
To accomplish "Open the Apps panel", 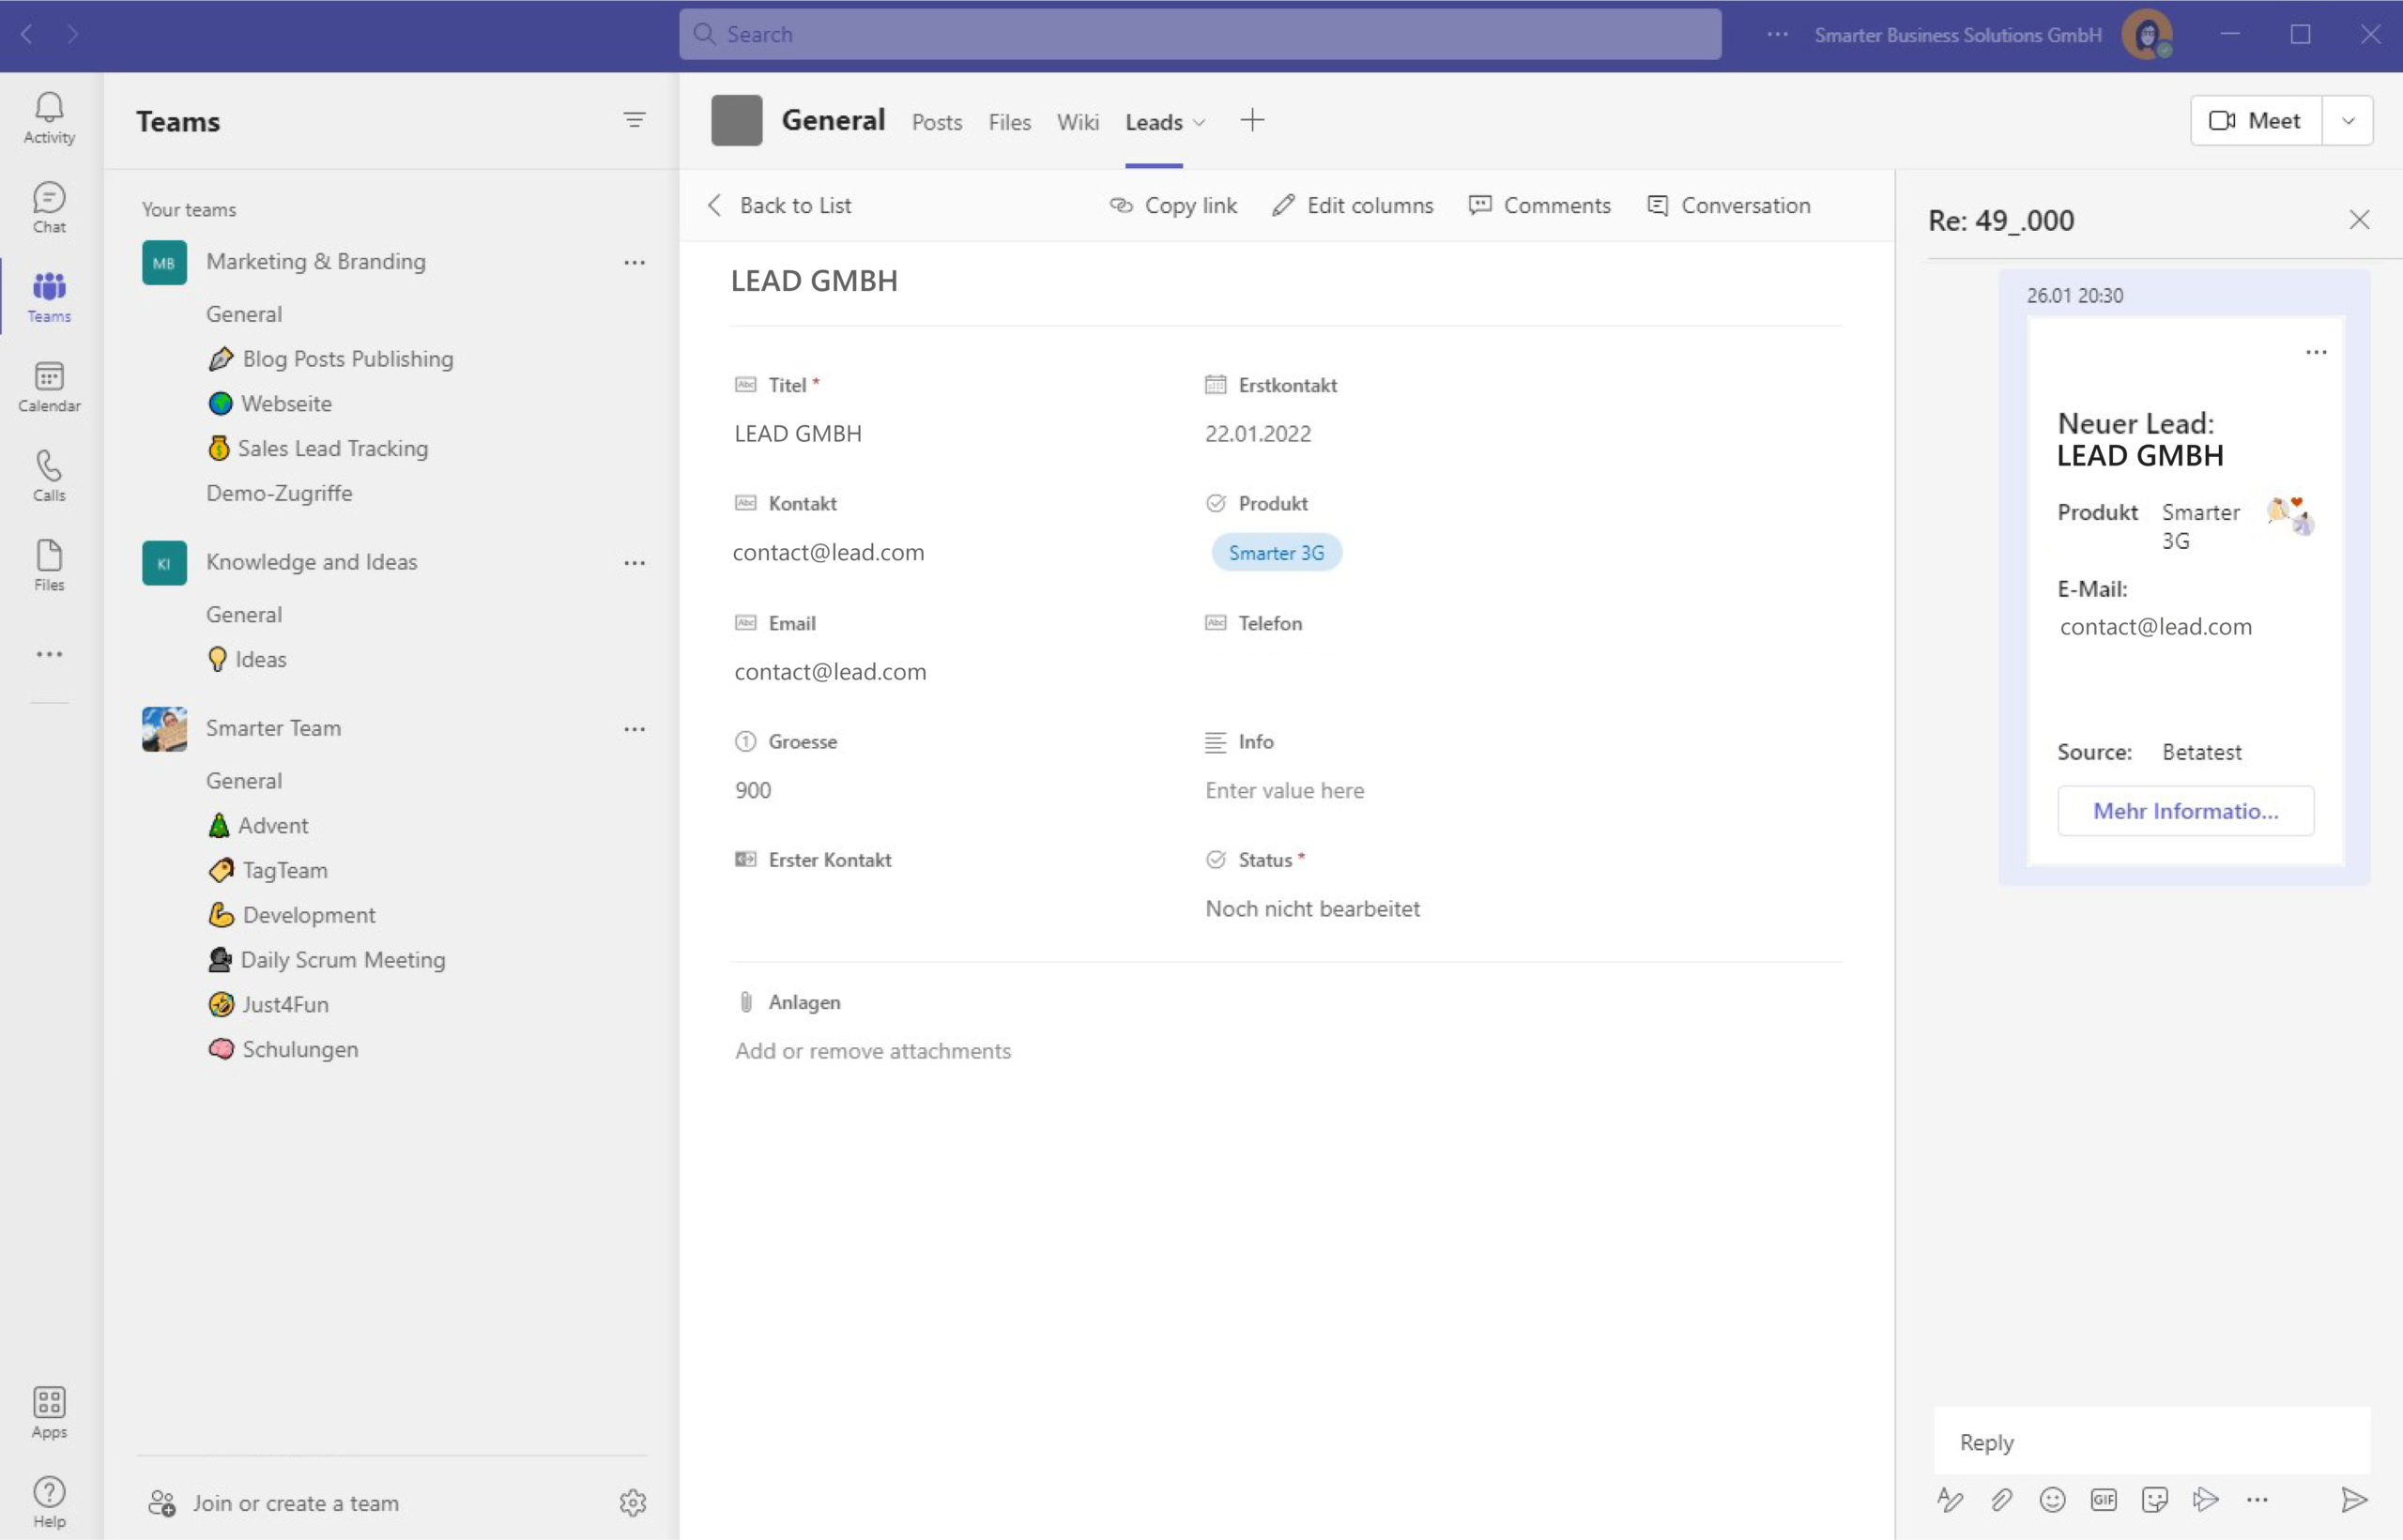I will (x=48, y=1410).
